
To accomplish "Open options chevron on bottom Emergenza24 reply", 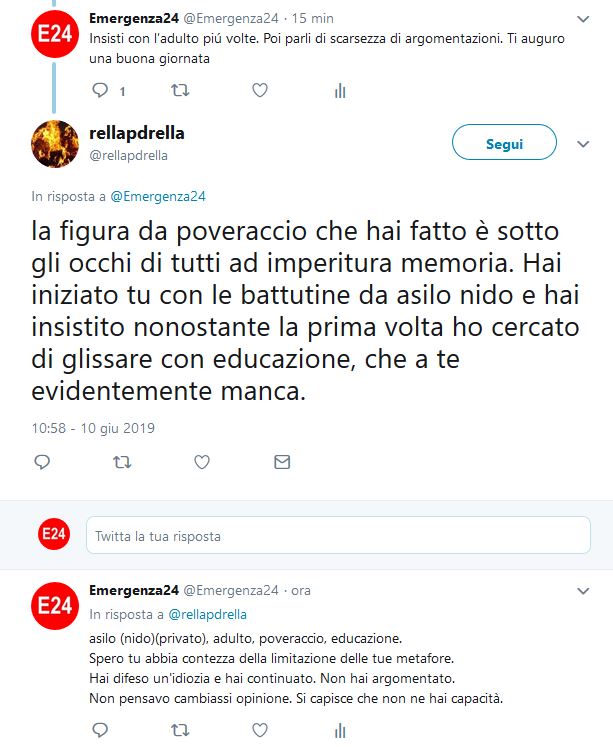I will (x=583, y=591).
